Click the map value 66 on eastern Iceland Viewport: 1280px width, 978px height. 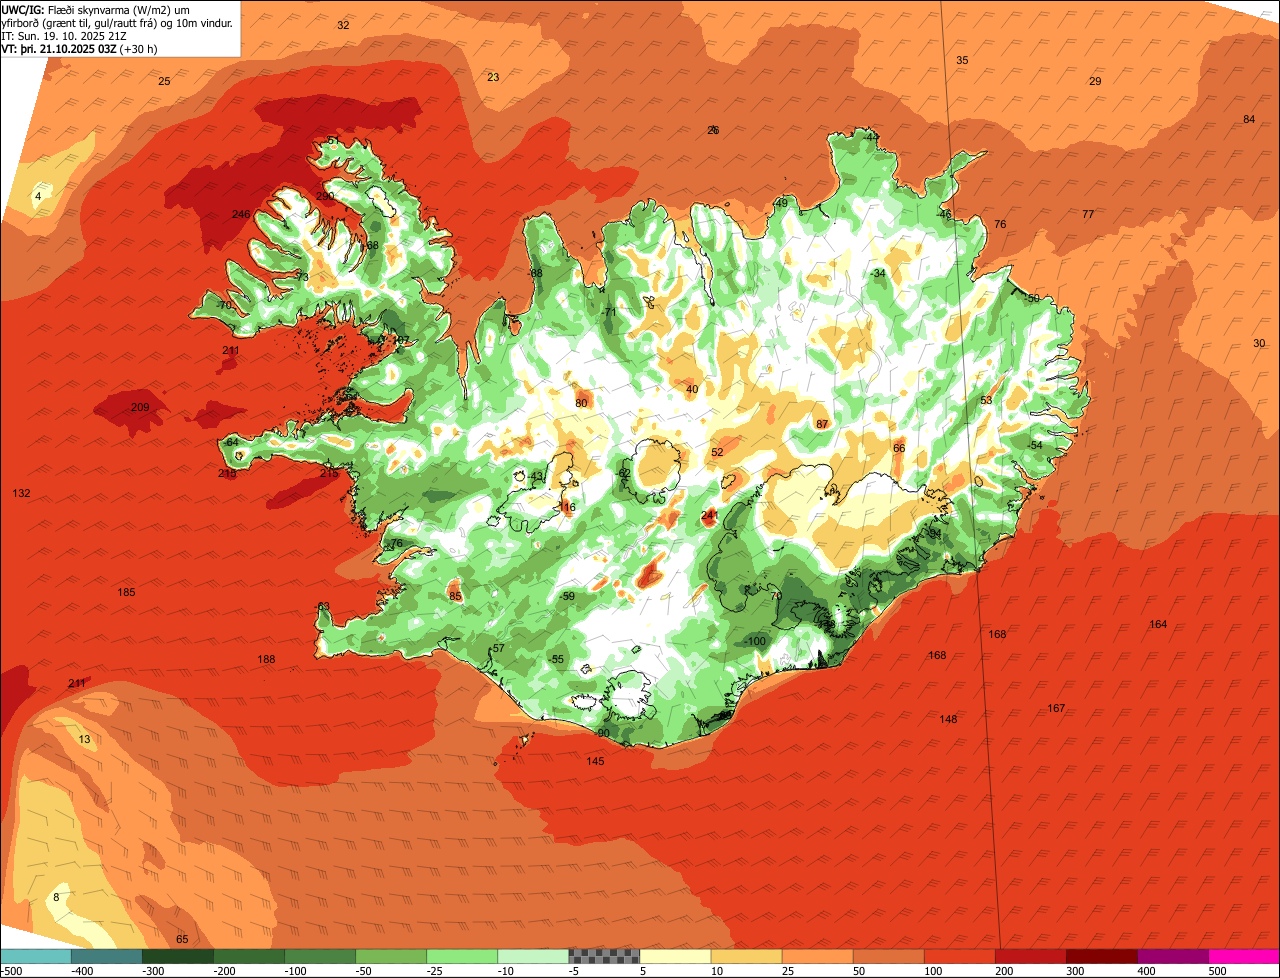tap(899, 448)
